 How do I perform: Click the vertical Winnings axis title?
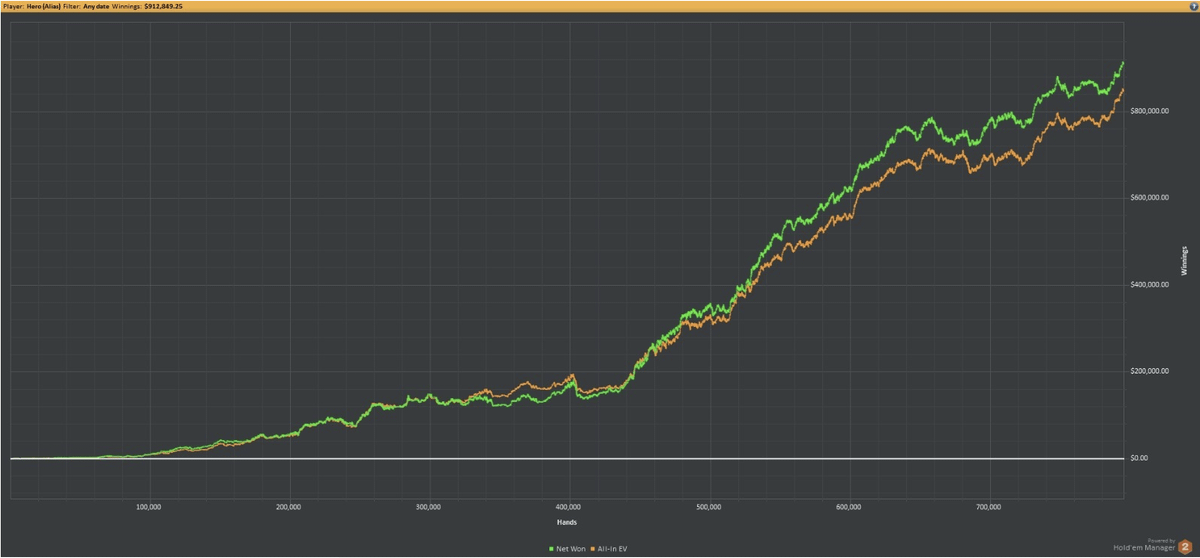click(1183, 258)
